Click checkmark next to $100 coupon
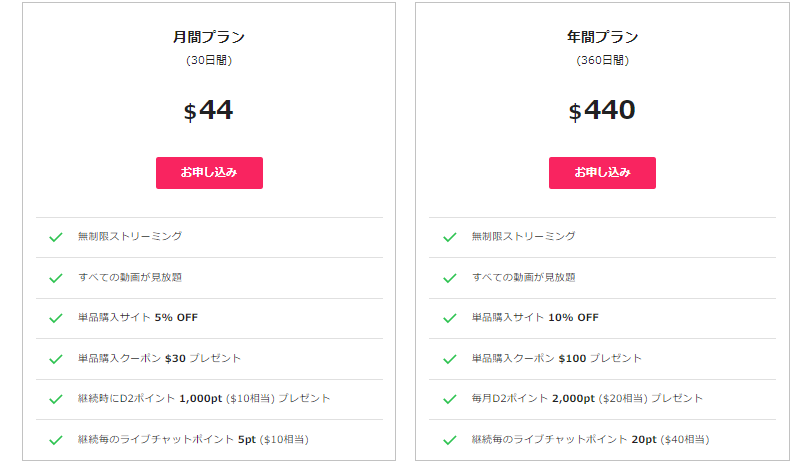The height and width of the screenshot is (470, 805). click(x=450, y=358)
